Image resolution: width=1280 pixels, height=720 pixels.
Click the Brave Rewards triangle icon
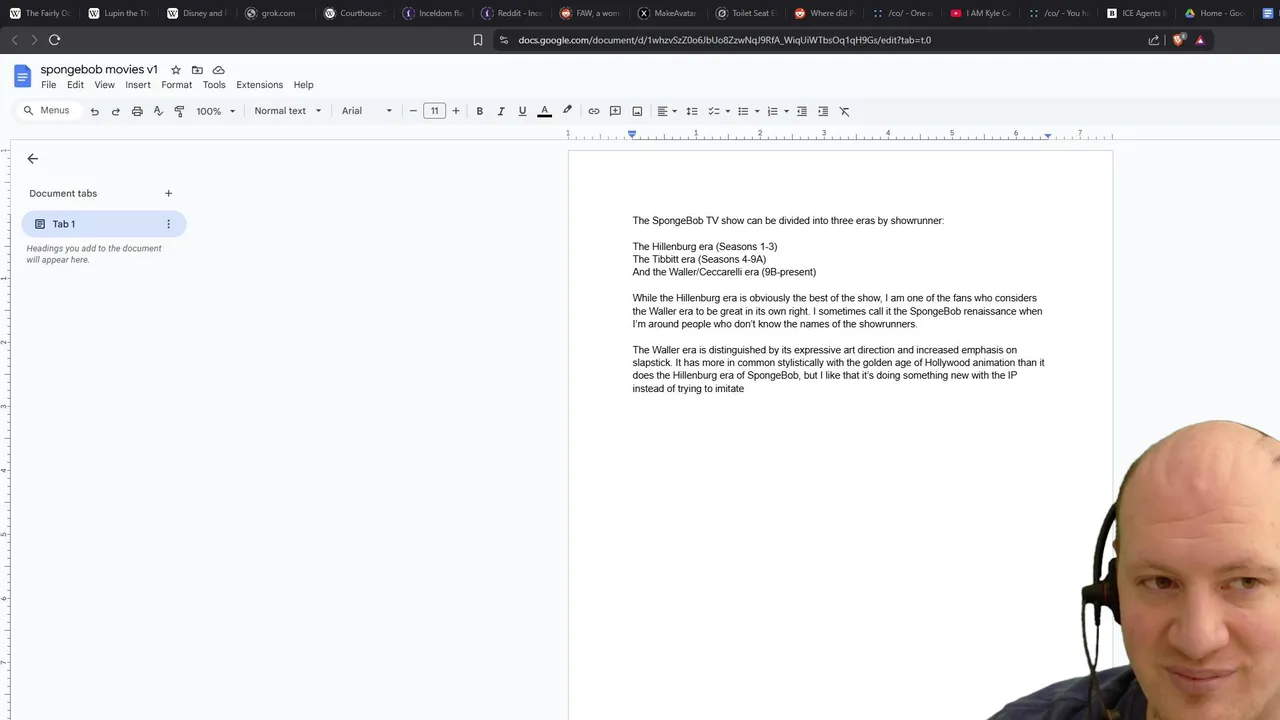tap(1200, 40)
